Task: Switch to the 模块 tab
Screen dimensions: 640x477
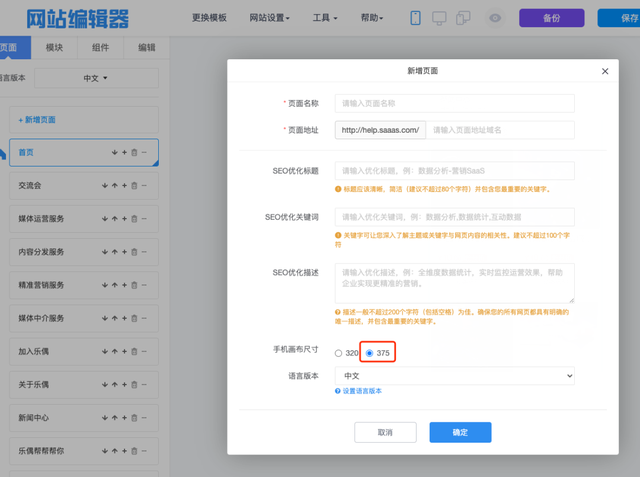Action: point(55,48)
